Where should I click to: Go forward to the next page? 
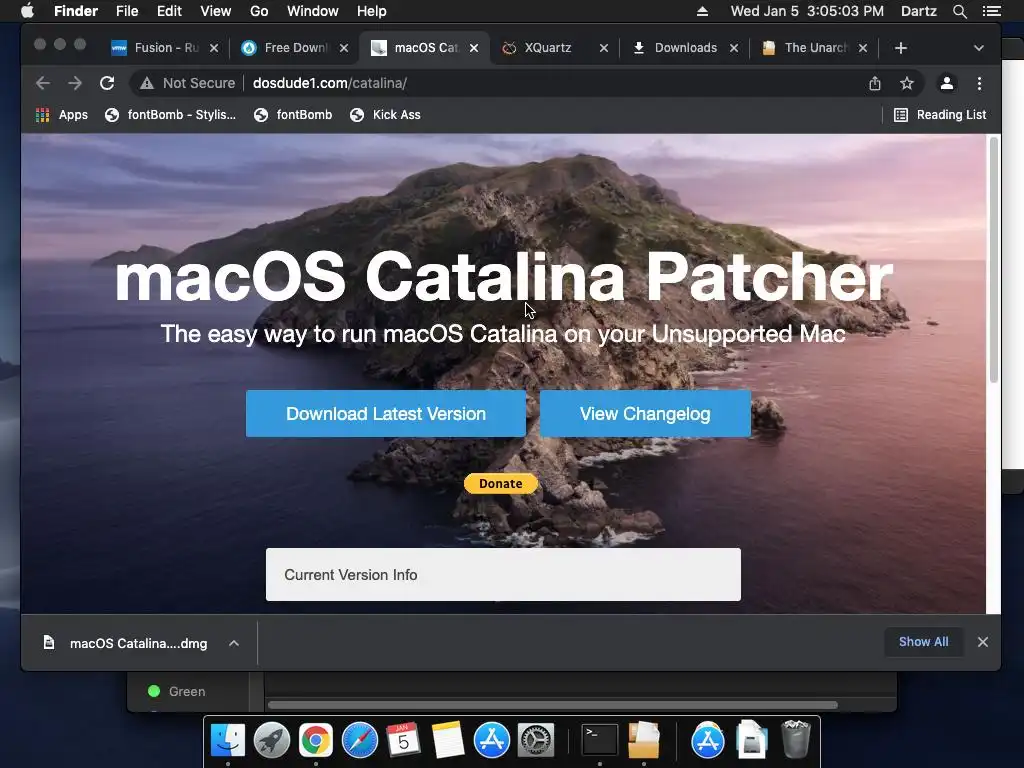point(75,83)
